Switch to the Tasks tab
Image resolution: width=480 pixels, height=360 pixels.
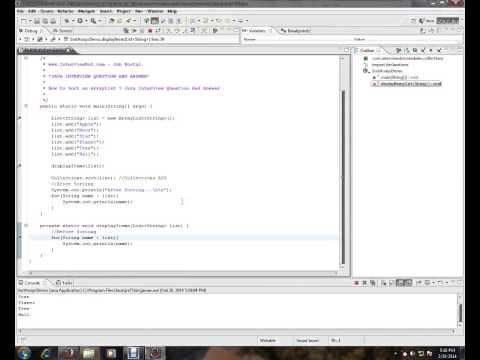point(64,283)
